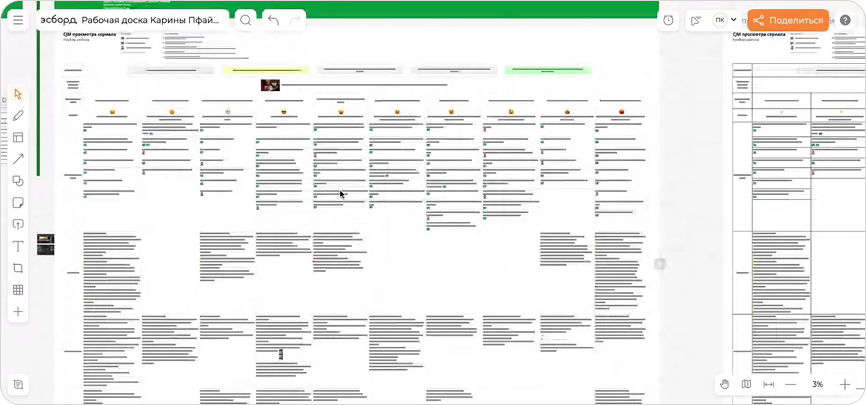Select the cursor pointer tool
The height and width of the screenshot is (405, 866).
[x=18, y=94]
